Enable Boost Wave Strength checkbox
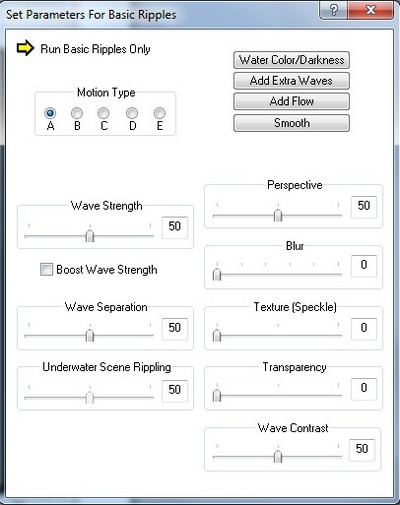The width and height of the screenshot is (400, 505). pos(46,269)
